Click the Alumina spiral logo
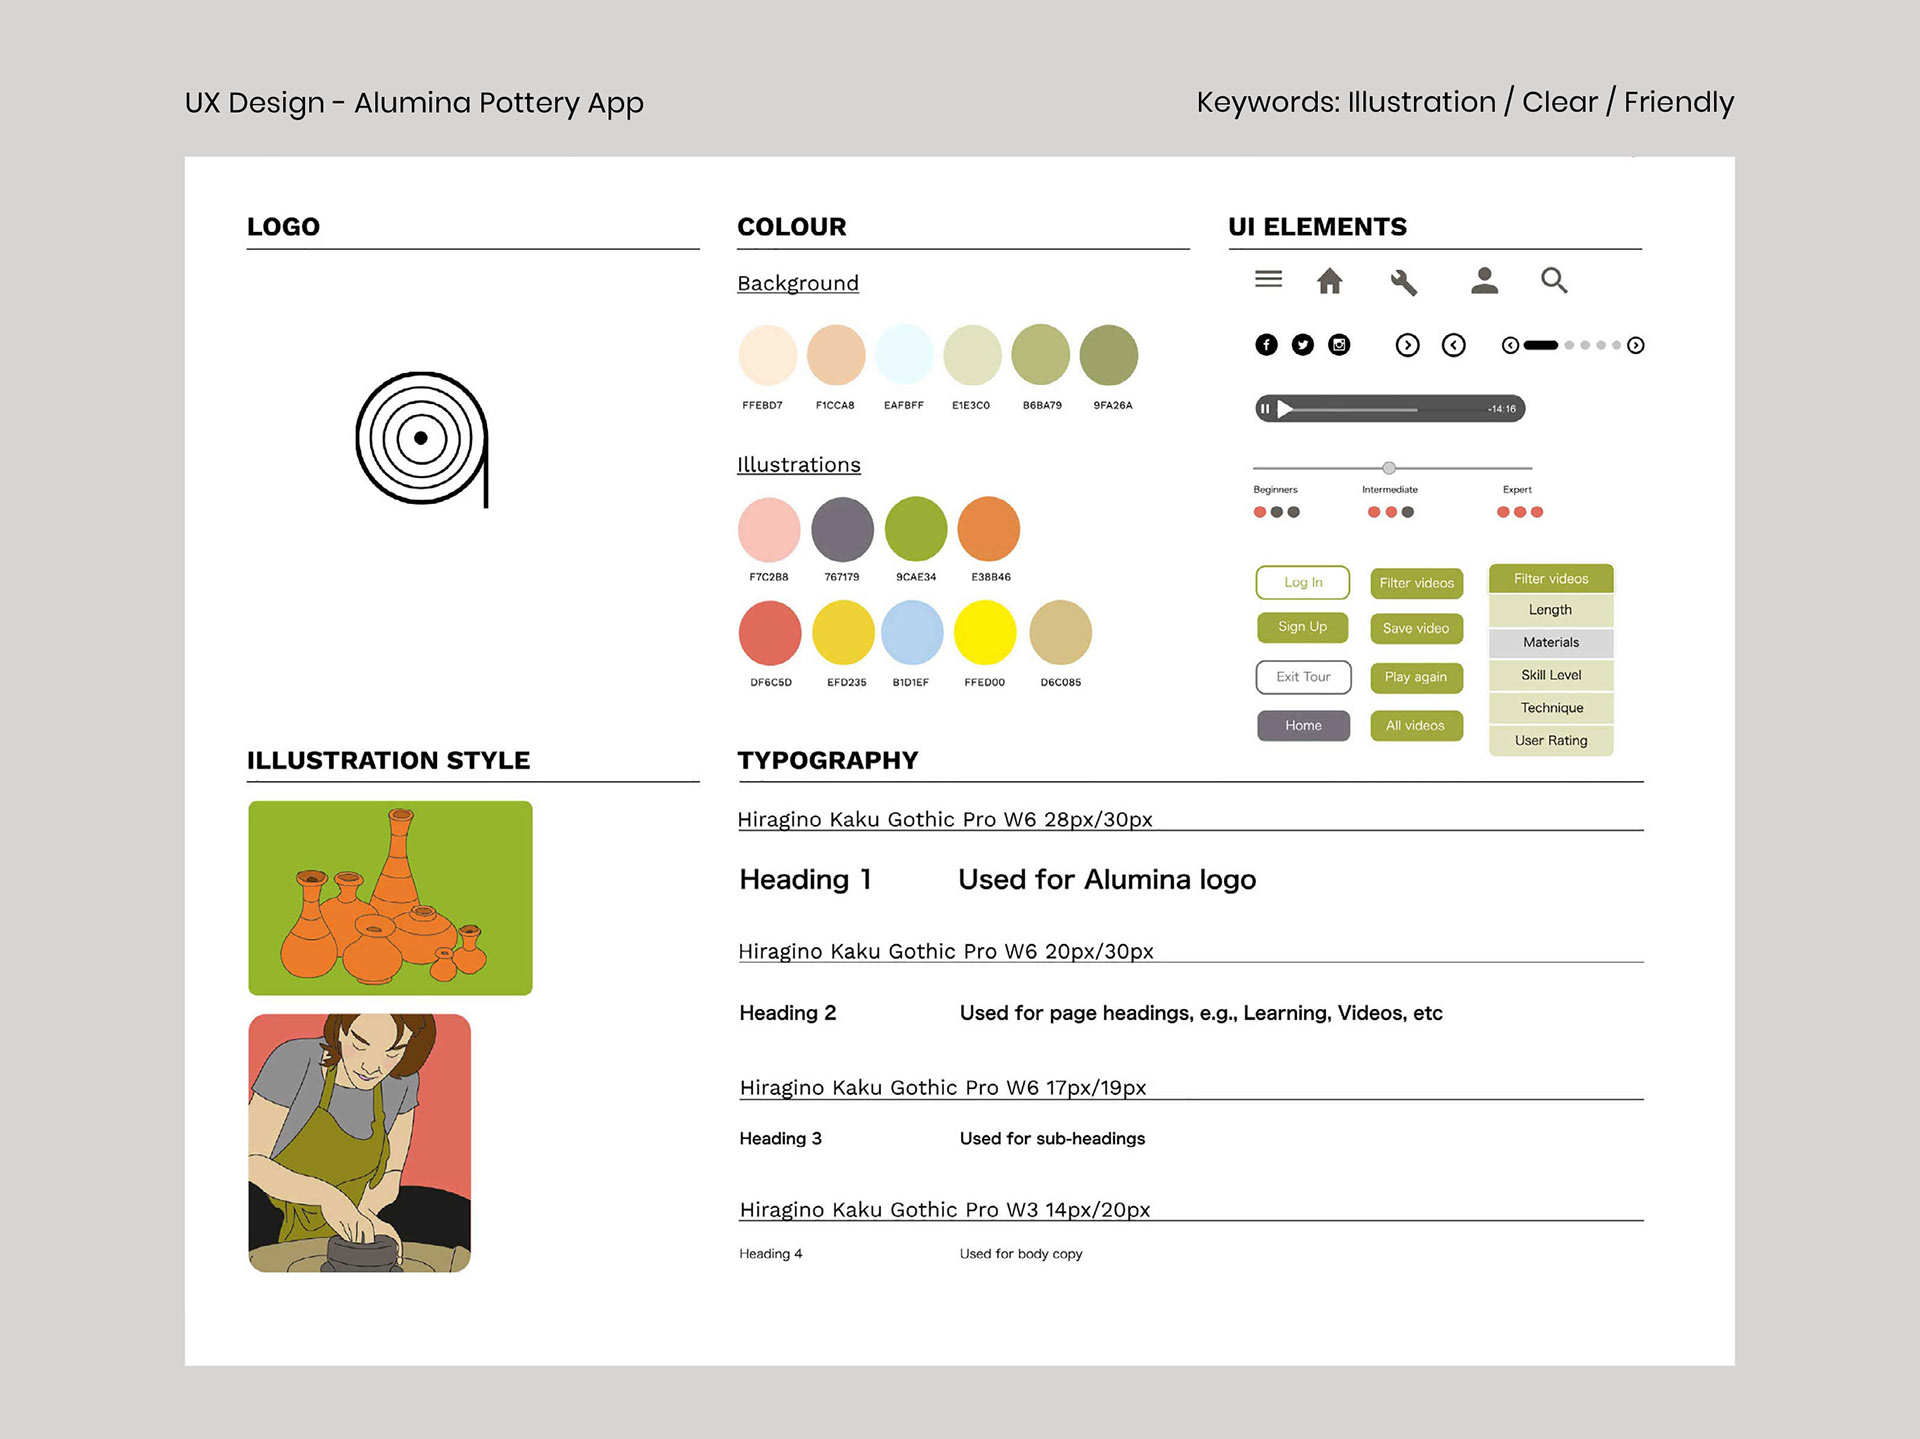The height and width of the screenshot is (1439, 1920). tap(422, 439)
